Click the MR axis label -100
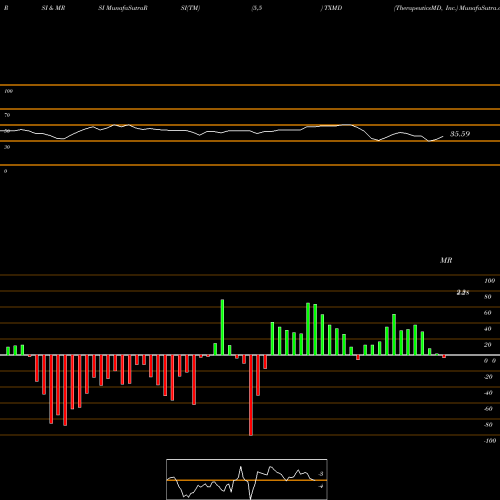This screenshot has width=500, height=500. click(x=489, y=441)
